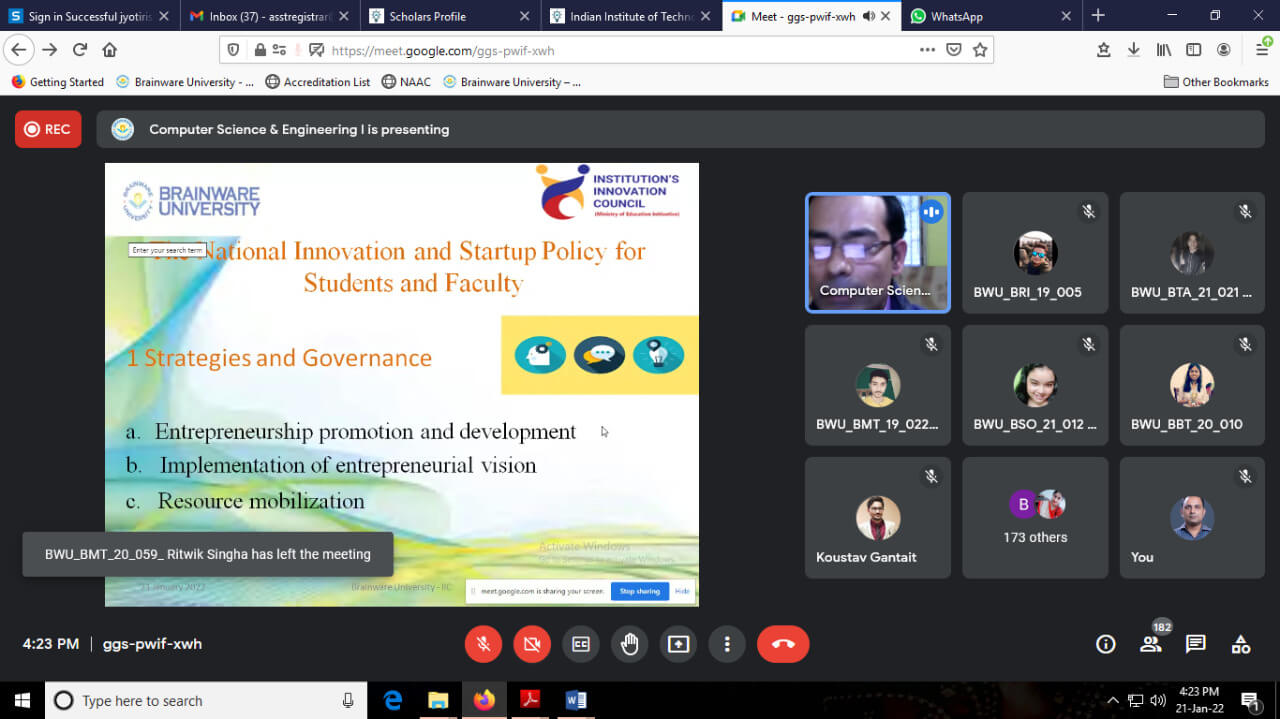Open the NAAC bookmark
This screenshot has width=1280, height=719.
point(407,82)
